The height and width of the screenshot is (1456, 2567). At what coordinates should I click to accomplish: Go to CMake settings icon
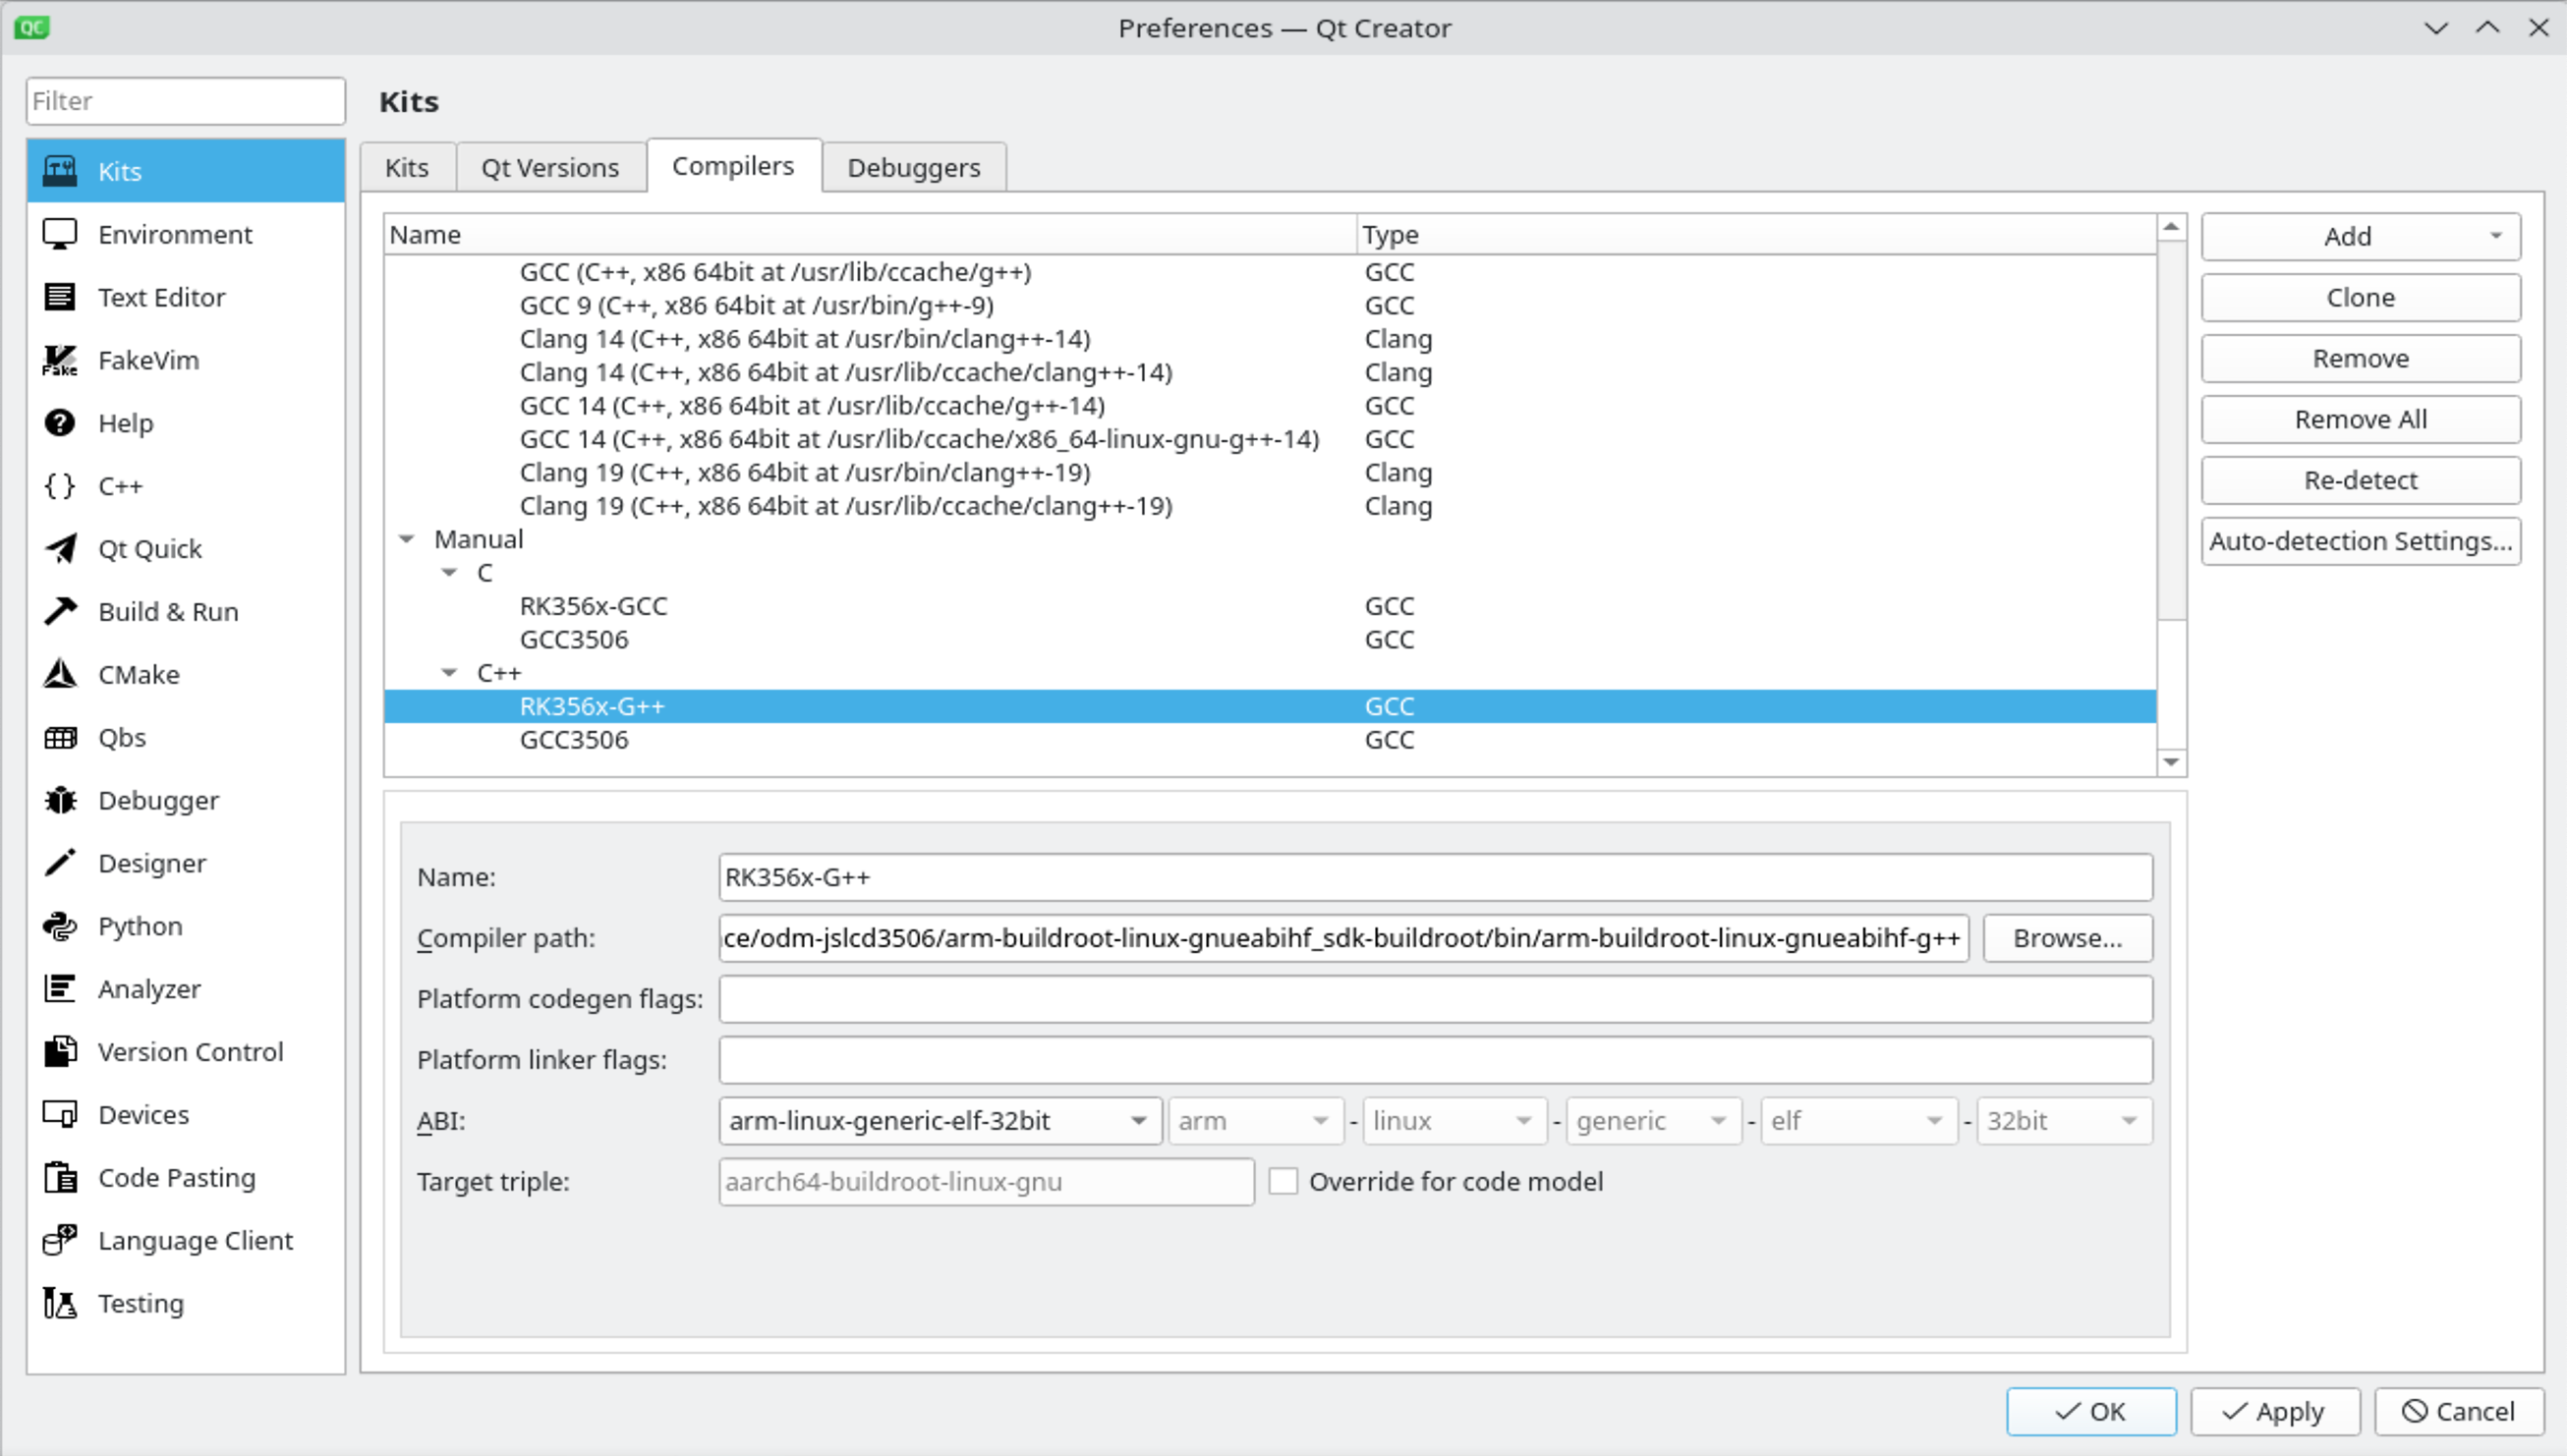[60, 674]
